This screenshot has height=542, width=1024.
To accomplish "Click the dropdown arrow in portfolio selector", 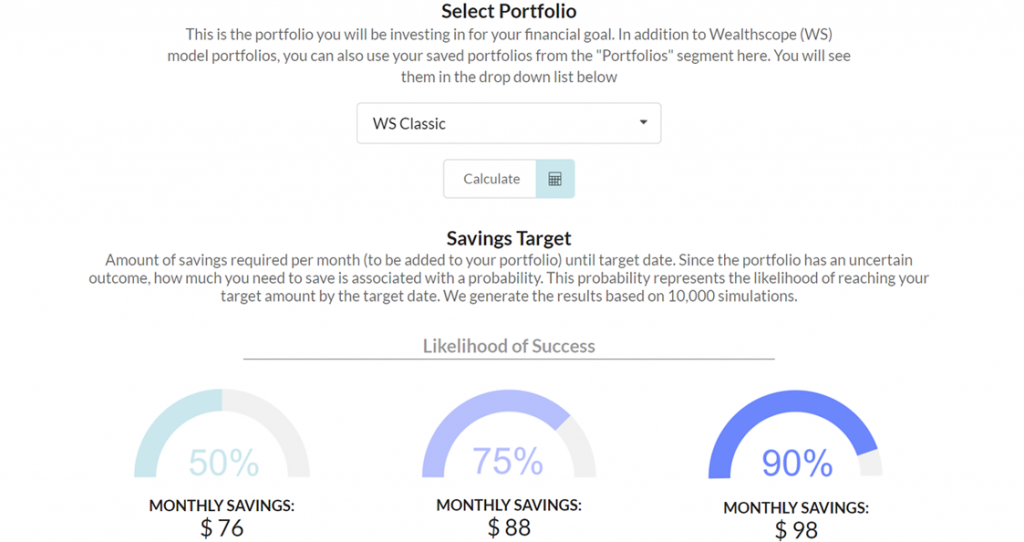I will 643,122.
